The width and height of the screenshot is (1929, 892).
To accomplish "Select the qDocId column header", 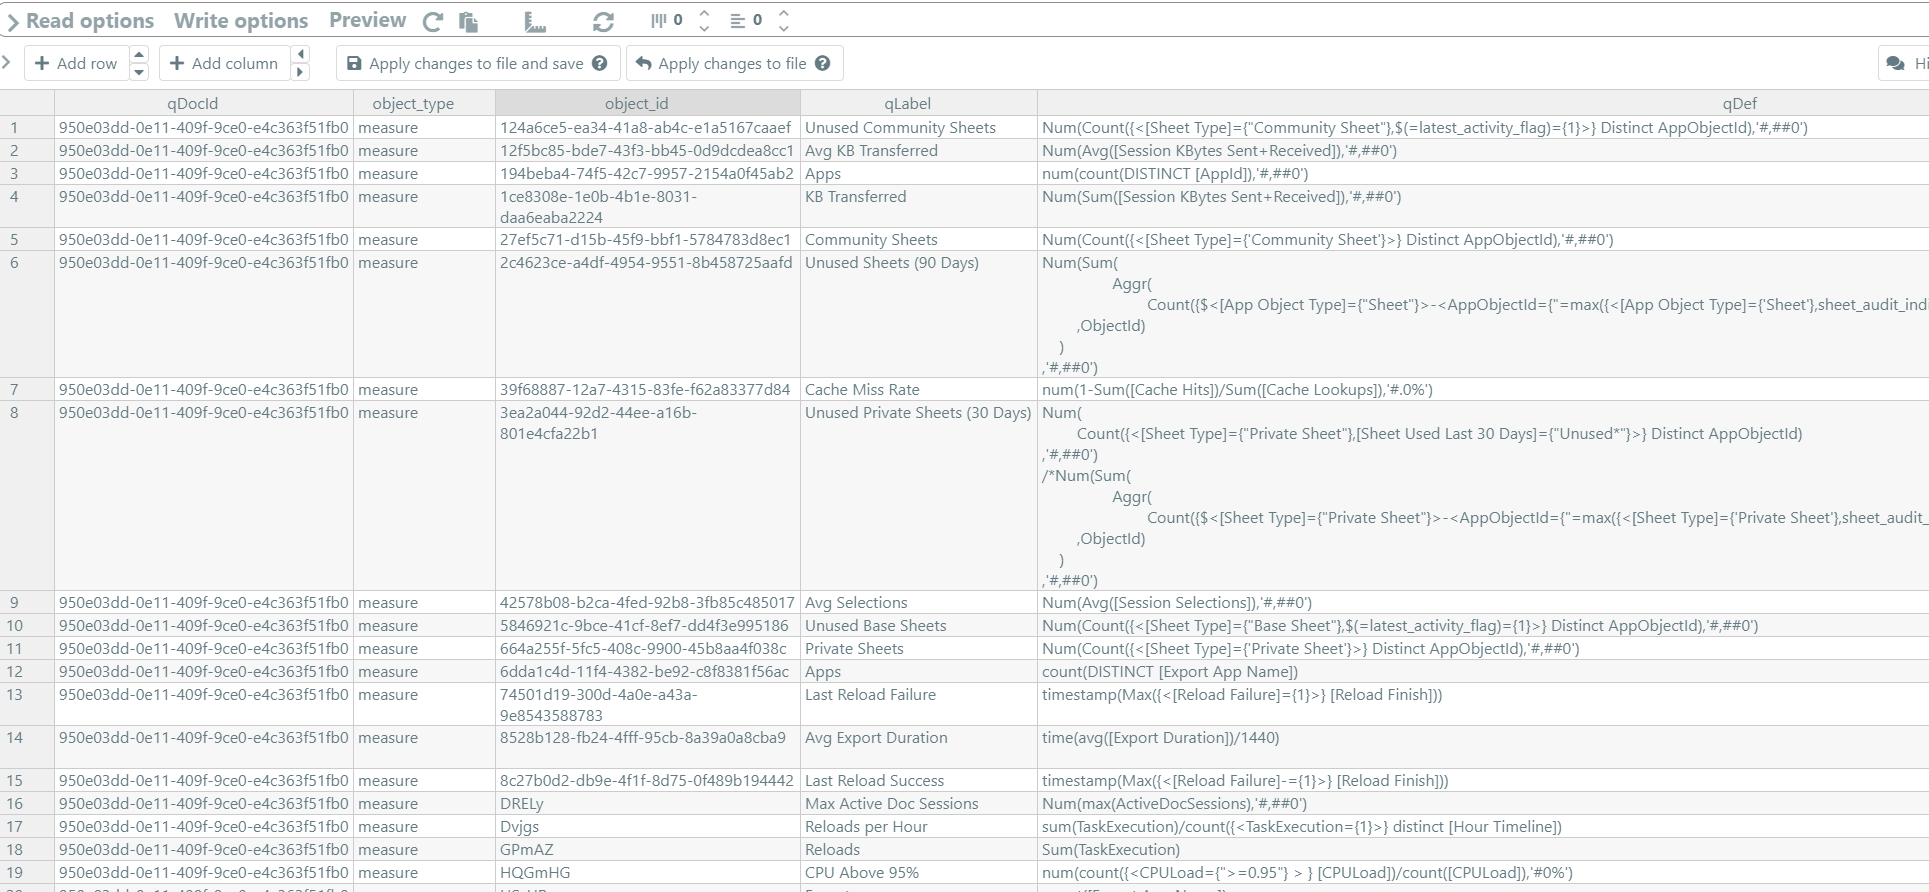I will point(204,103).
